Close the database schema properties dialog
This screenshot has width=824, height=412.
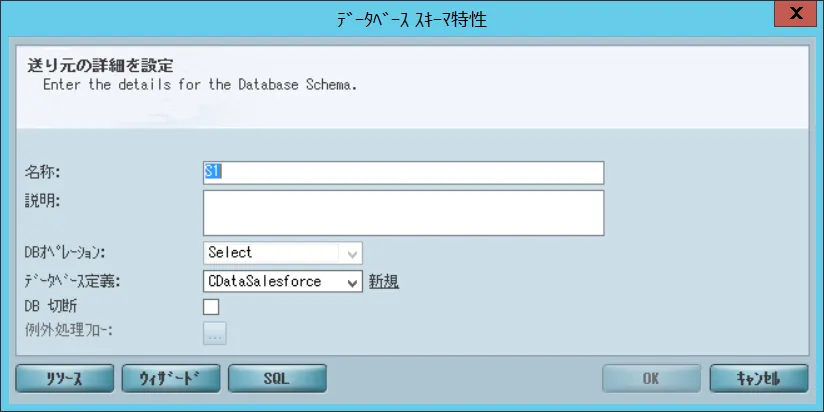click(796, 14)
